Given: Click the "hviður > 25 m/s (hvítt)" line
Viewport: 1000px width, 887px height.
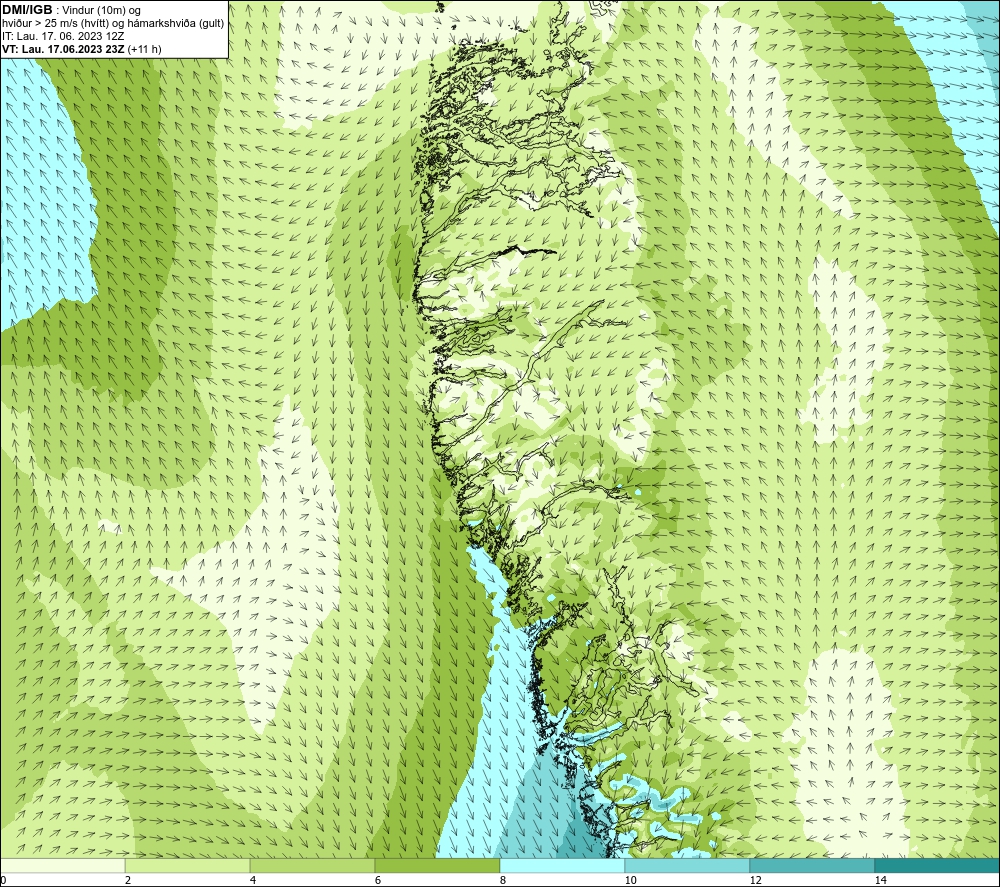Looking at the screenshot, I should coord(113,23).
